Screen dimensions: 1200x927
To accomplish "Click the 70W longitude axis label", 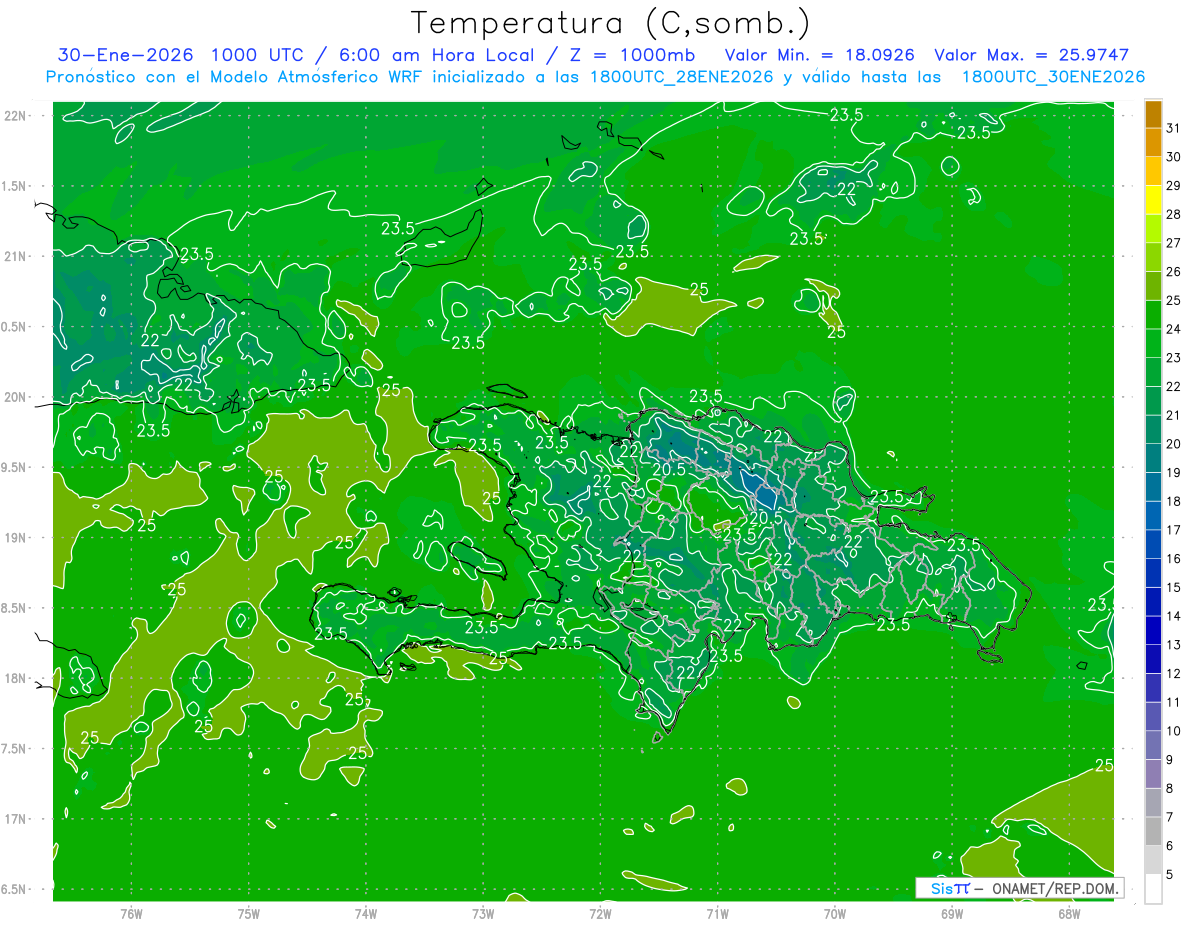I will coord(835,914).
